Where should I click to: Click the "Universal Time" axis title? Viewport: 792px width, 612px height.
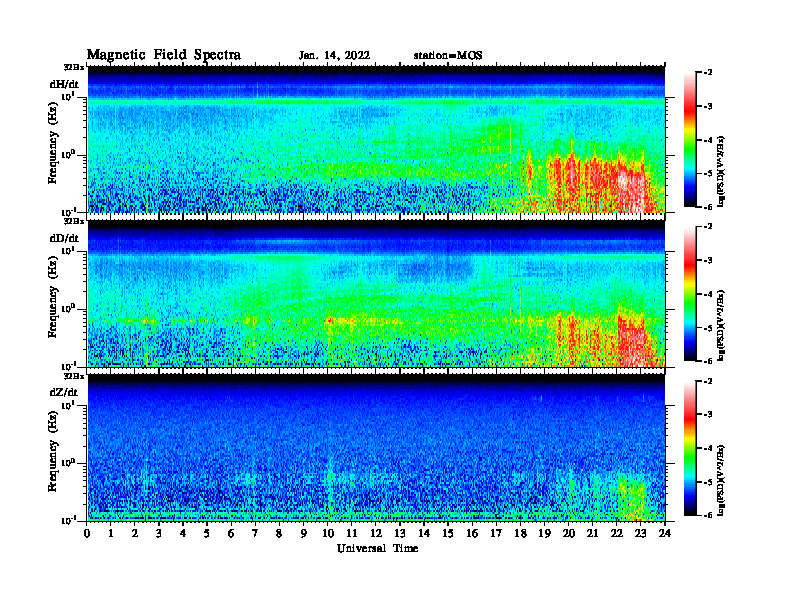tap(377, 548)
